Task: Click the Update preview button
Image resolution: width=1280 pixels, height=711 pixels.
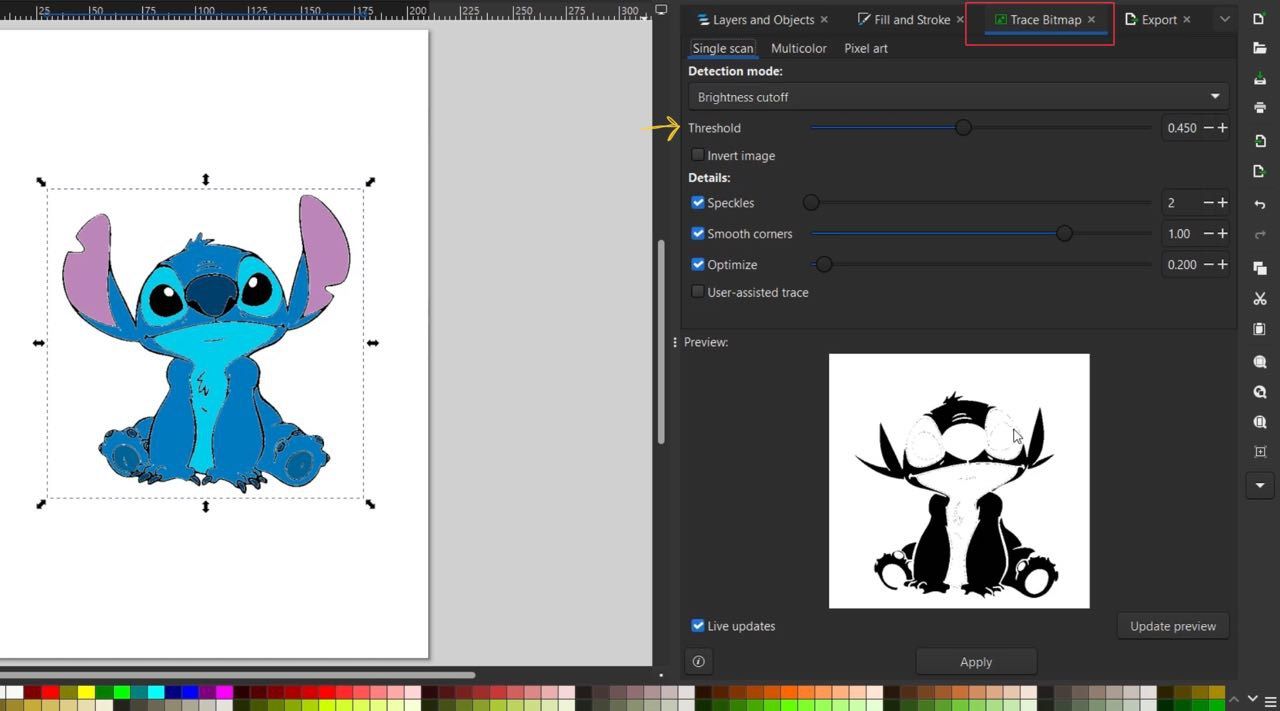Action: pos(1173,626)
